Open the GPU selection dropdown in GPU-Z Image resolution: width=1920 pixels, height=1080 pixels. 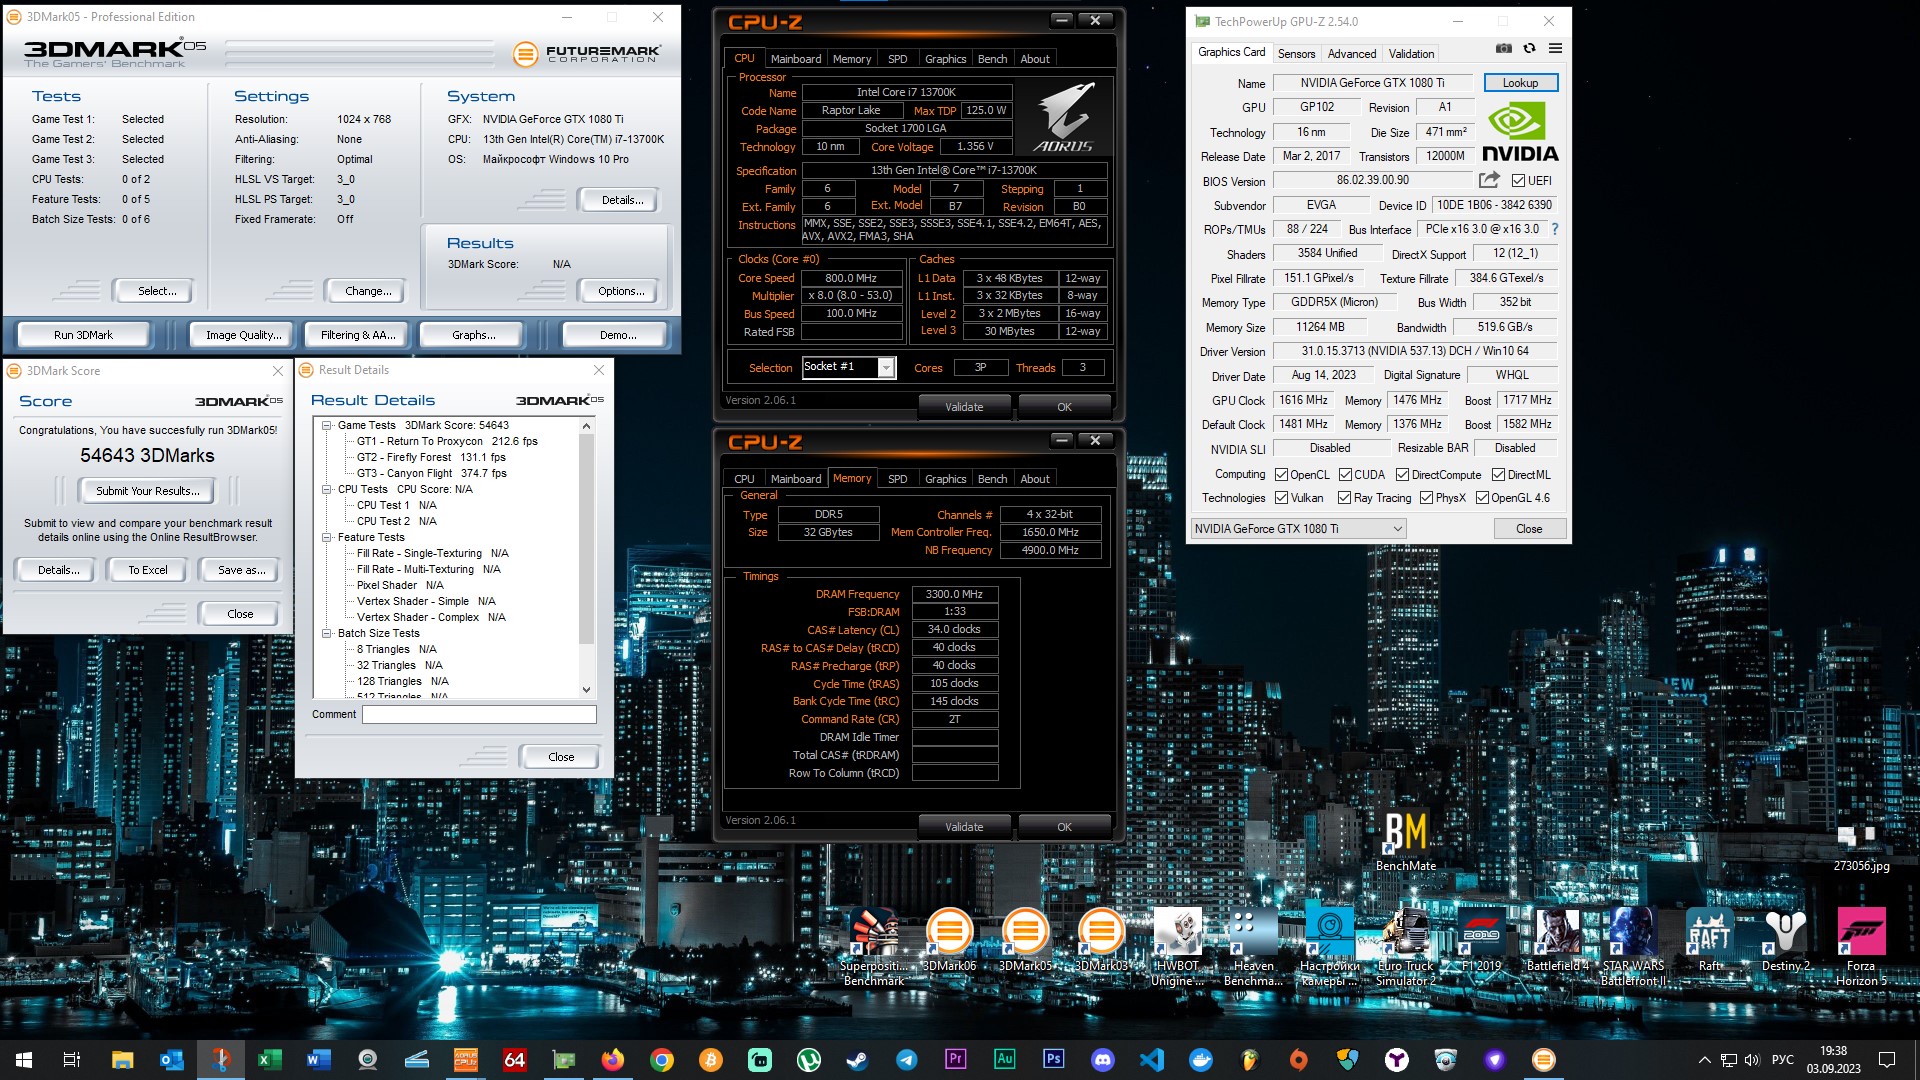[x=1298, y=529]
